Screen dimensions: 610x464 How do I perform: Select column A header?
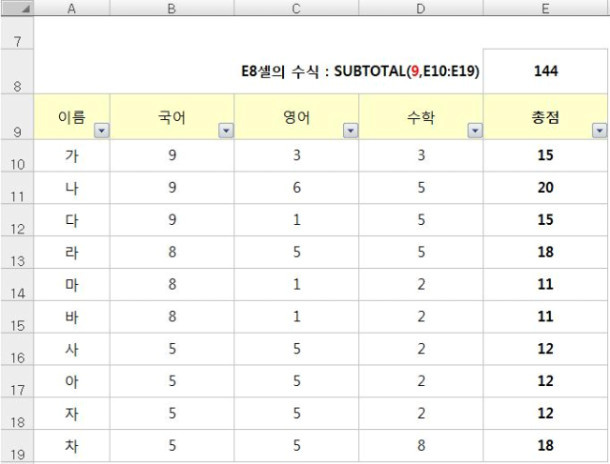click(72, 8)
